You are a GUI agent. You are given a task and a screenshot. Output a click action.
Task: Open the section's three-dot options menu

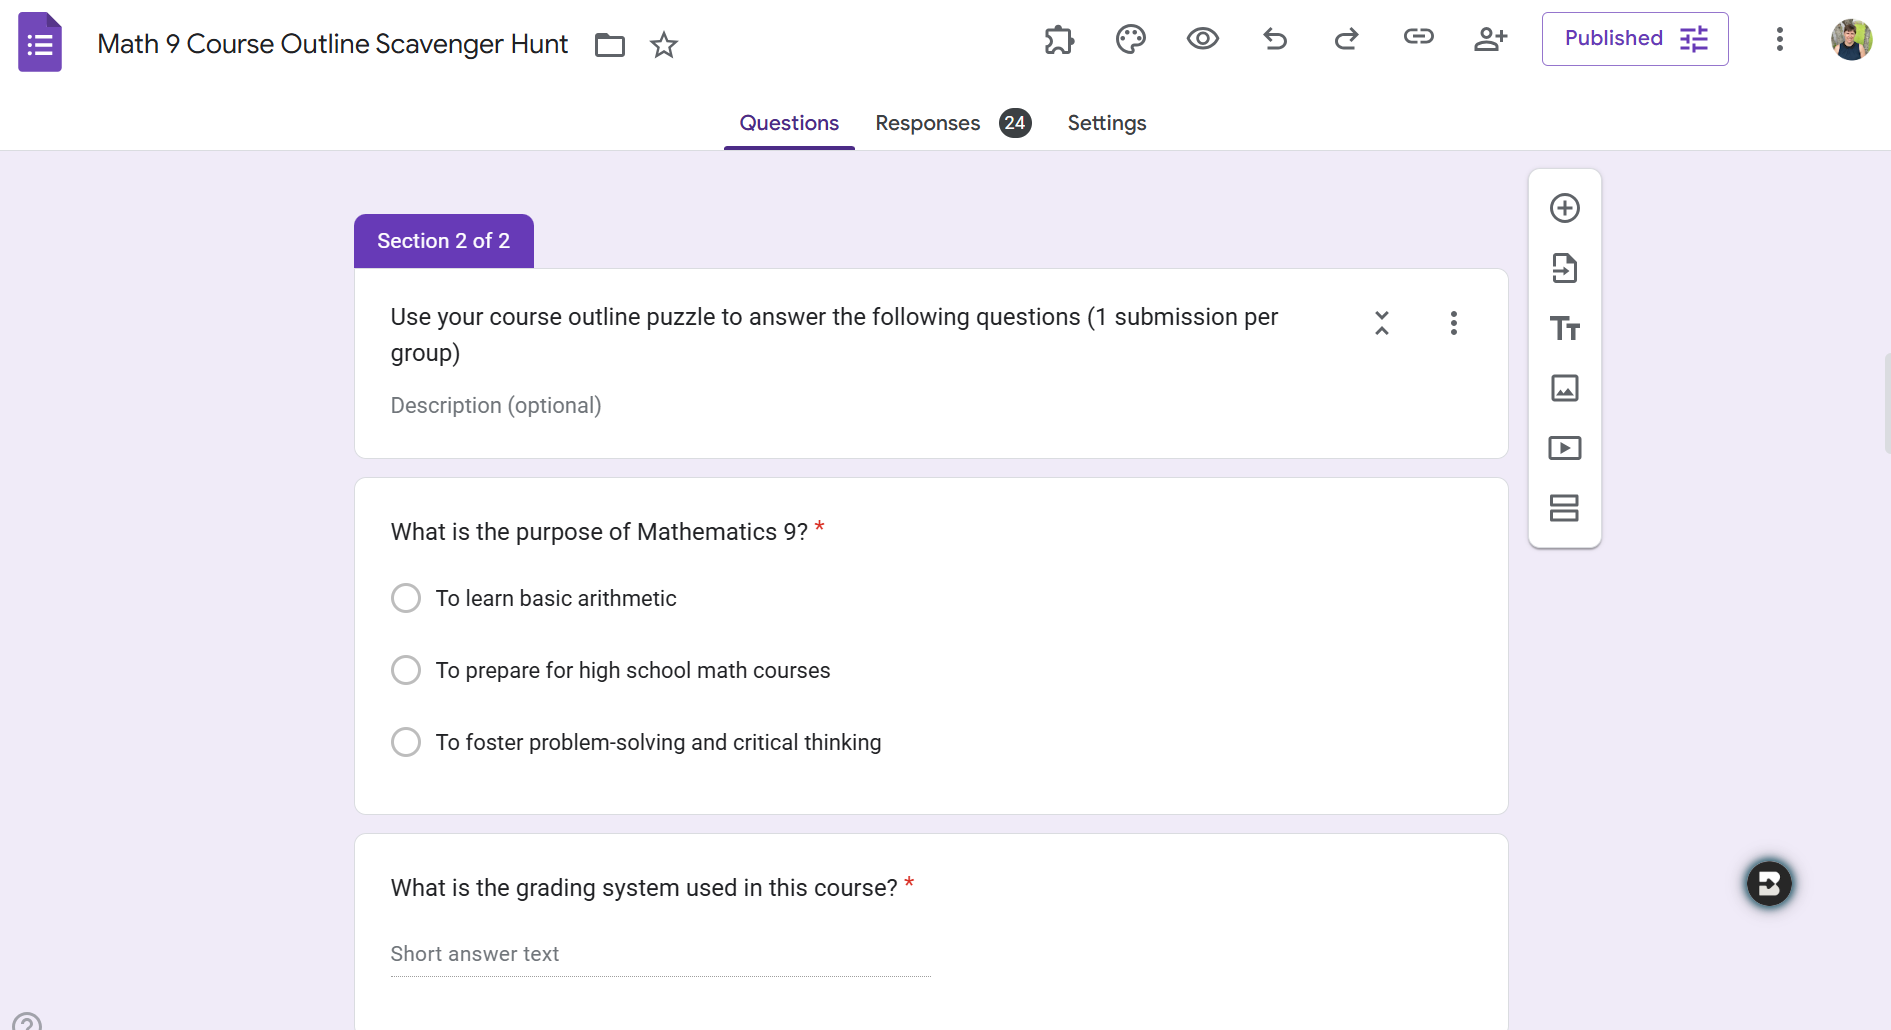coord(1453,323)
